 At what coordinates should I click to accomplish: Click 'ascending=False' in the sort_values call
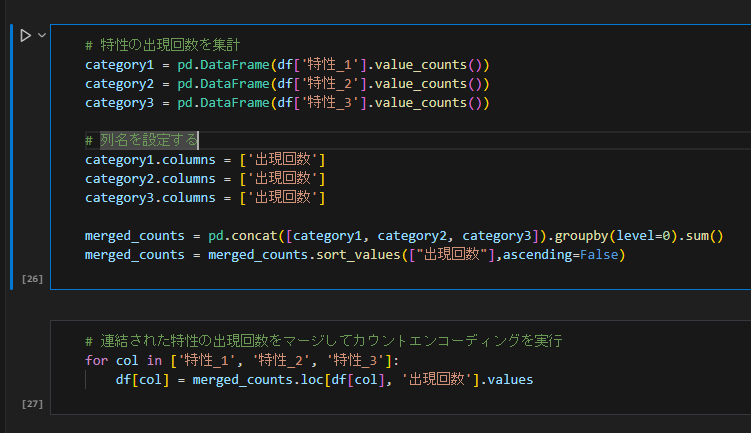click(x=560, y=255)
